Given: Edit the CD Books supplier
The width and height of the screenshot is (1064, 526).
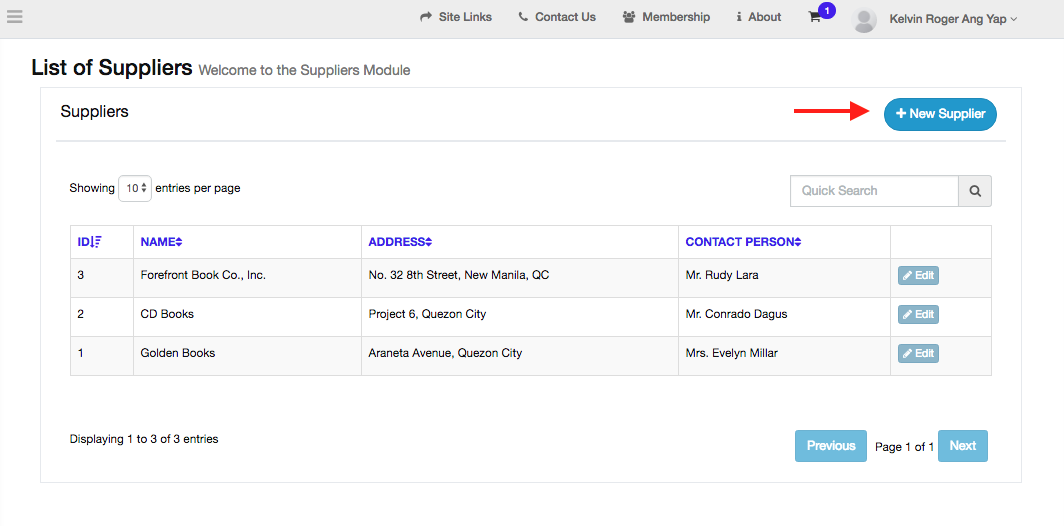Looking at the screenshot, I should point(917,315).
